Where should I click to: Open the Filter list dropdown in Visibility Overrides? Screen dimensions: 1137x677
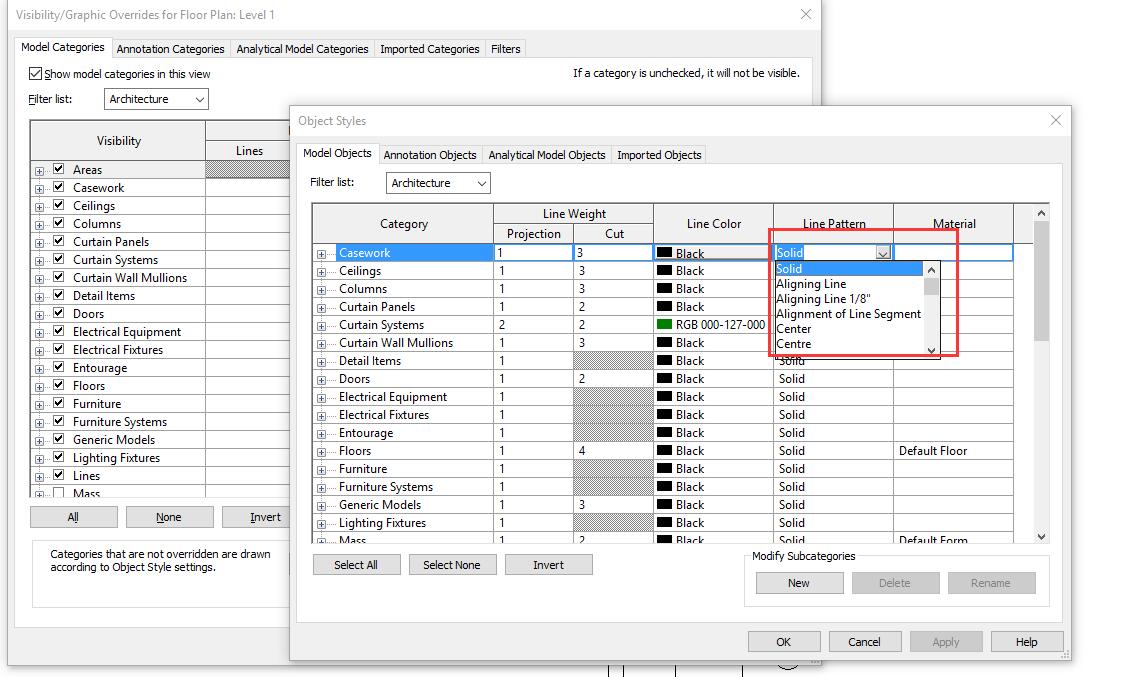pyautogui.click(x=155, y=99)
